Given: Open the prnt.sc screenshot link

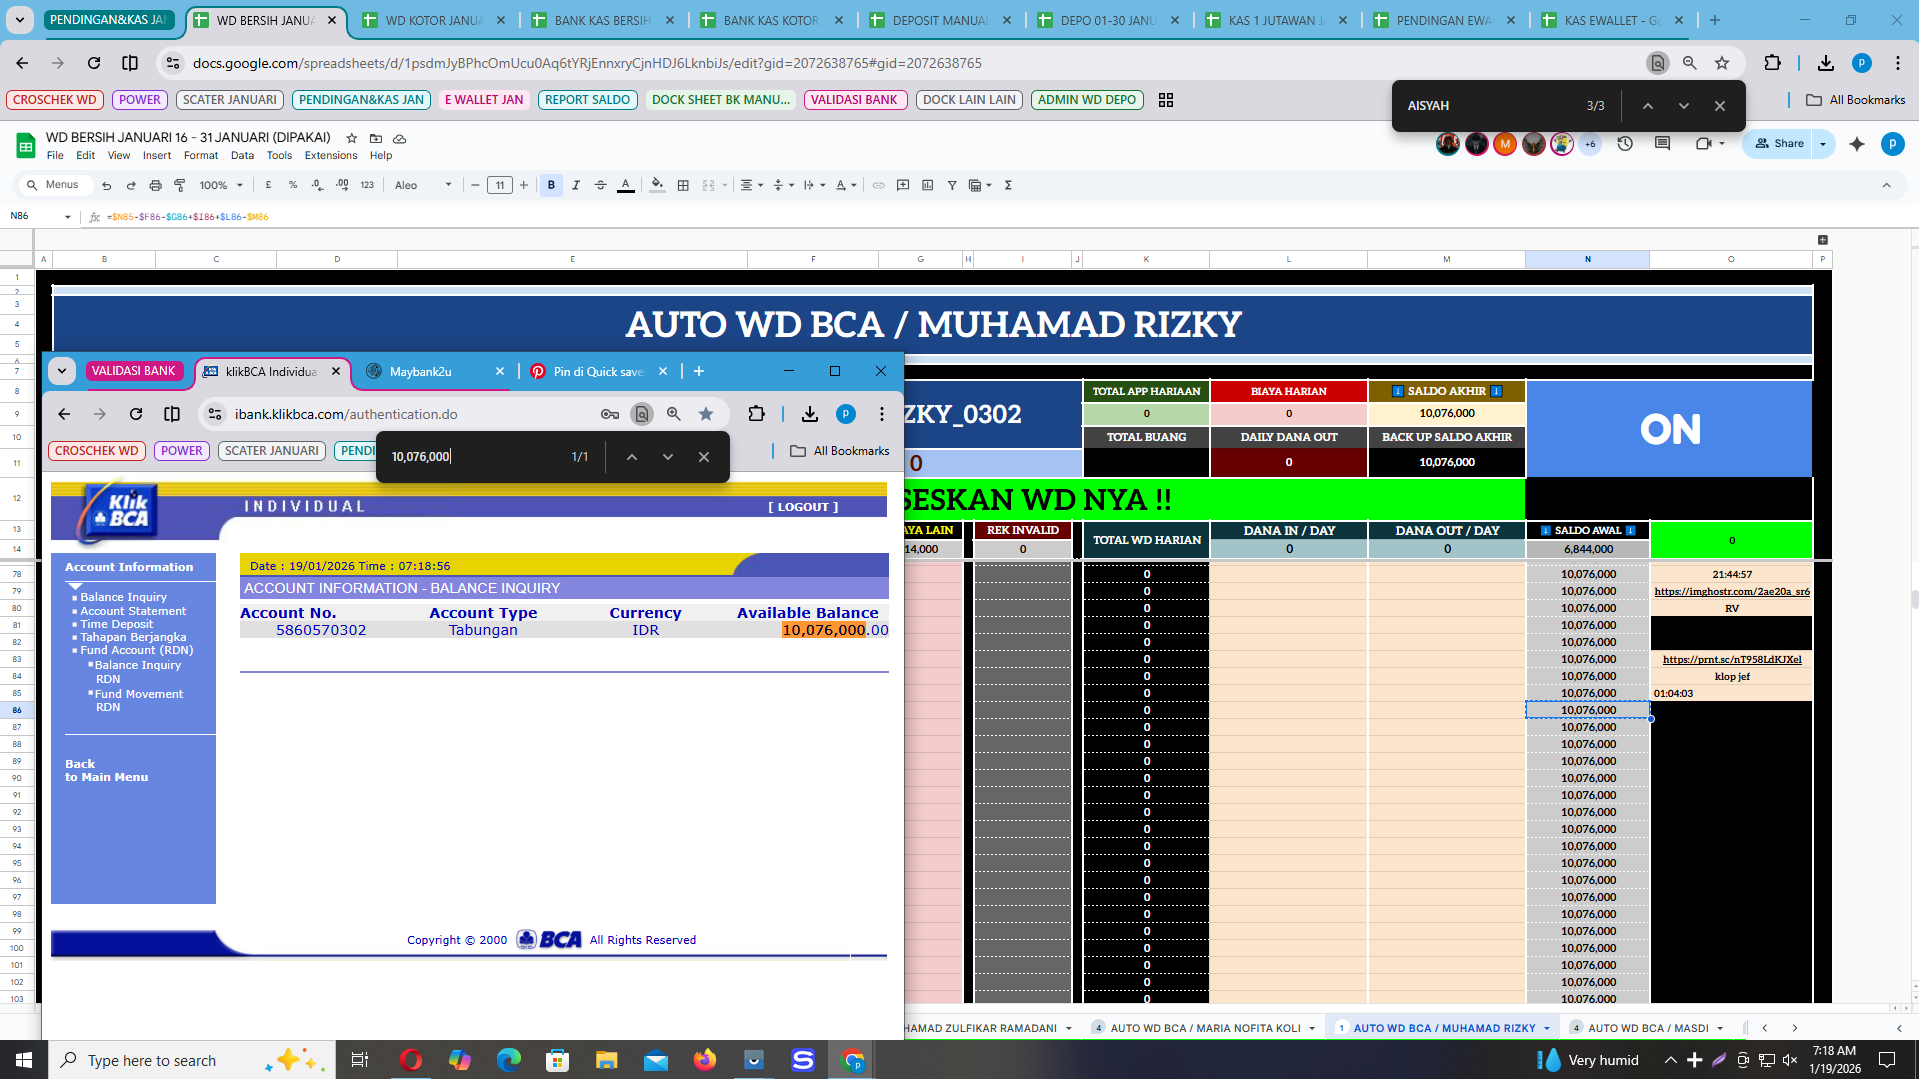Looking at the screenshot, I should pyautogui.click(x=1732, y=659).
